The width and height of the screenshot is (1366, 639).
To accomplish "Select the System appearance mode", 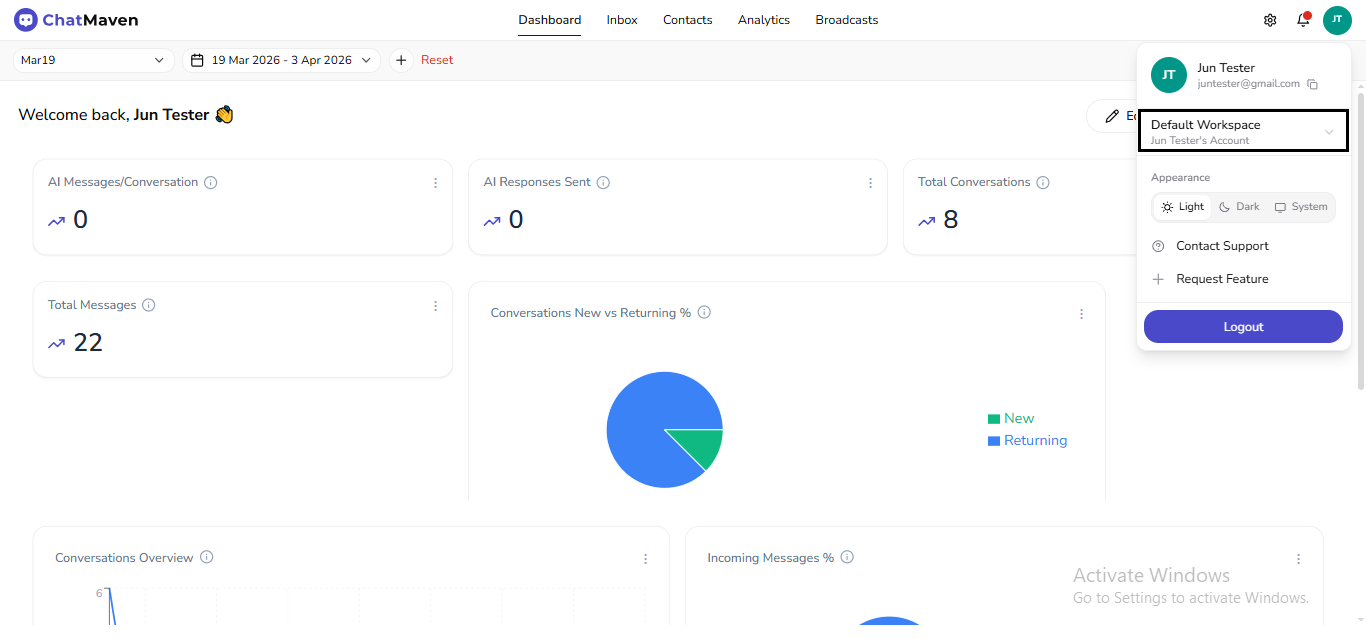I will pyautogui.click(x=1300, y=206).
